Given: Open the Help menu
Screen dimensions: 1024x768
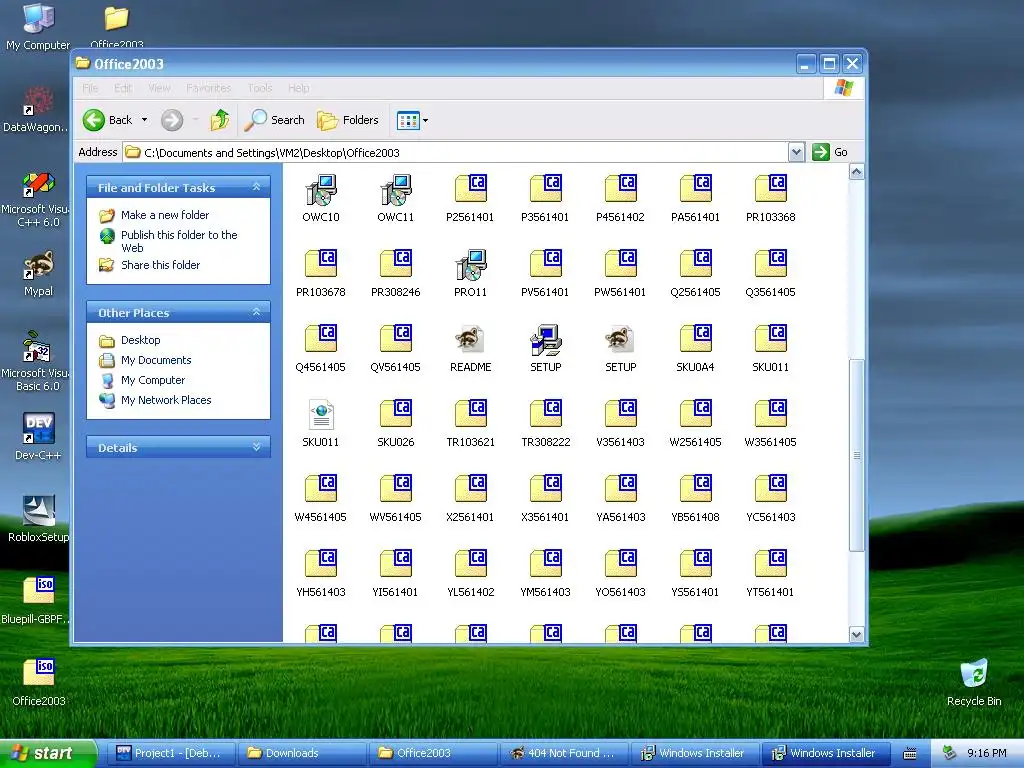Looking at the screenshot, I should coord(298,88).
